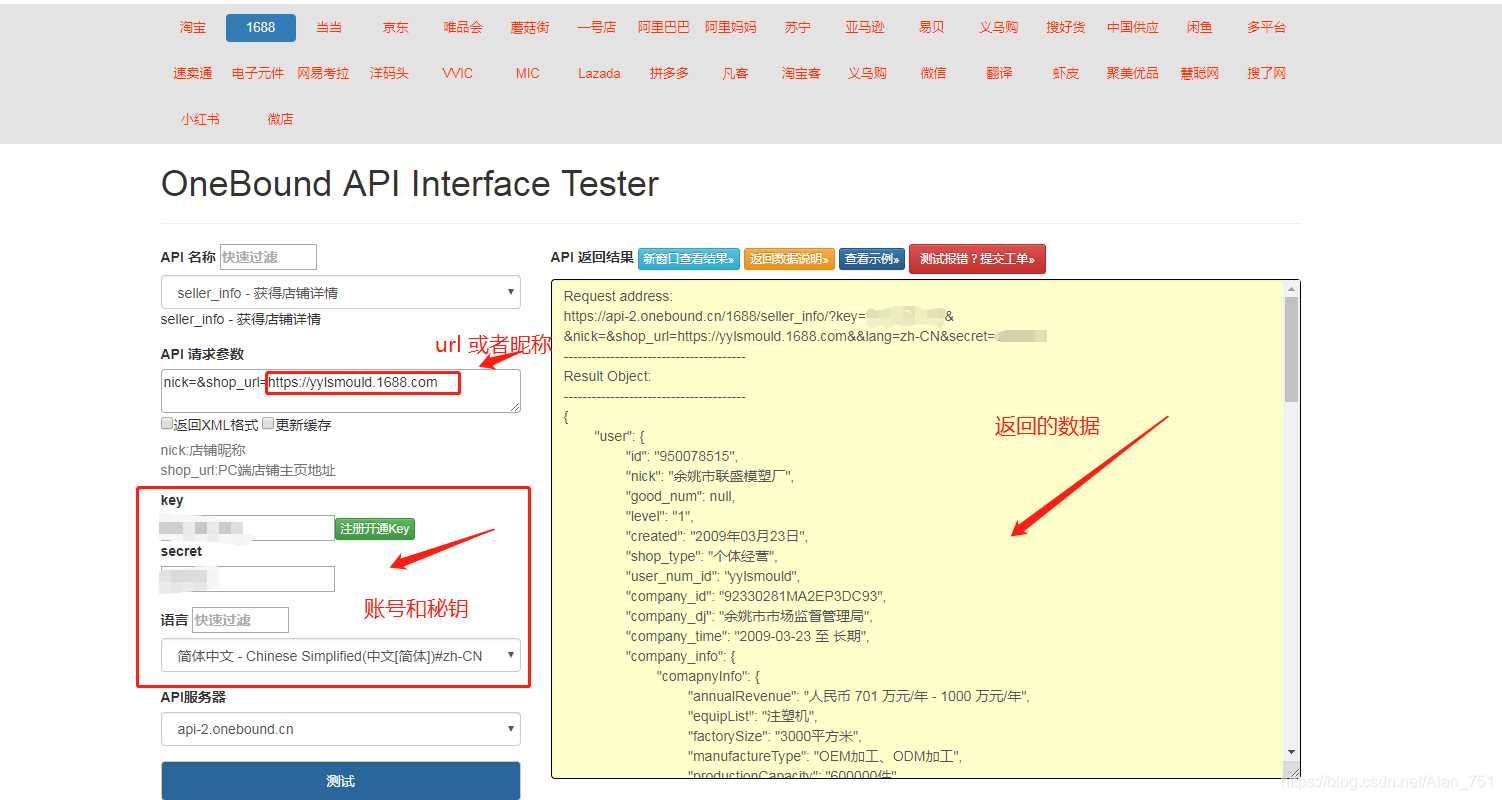The image size is (1502, 800).
Task: Switch to the 淘宝 platform tab
Action: (193, 28)
